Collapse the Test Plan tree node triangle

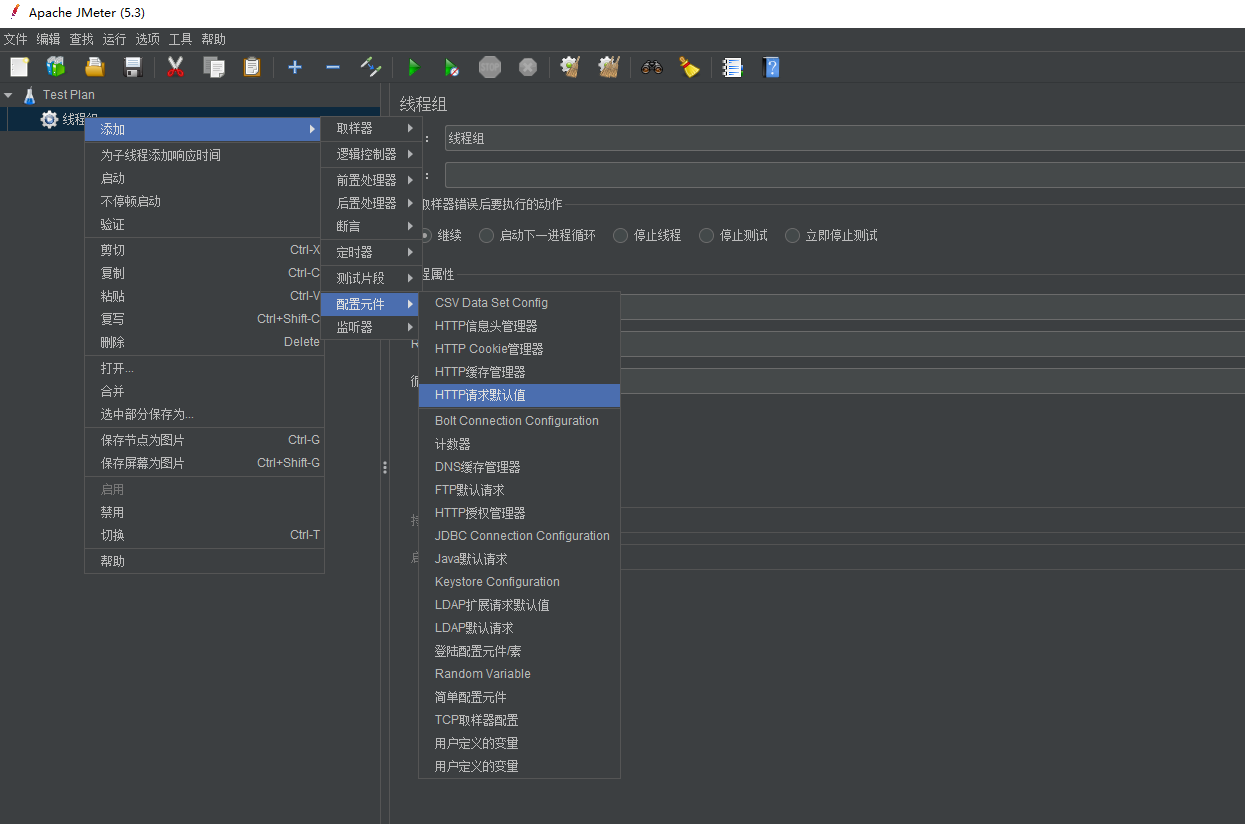(9, 94)
